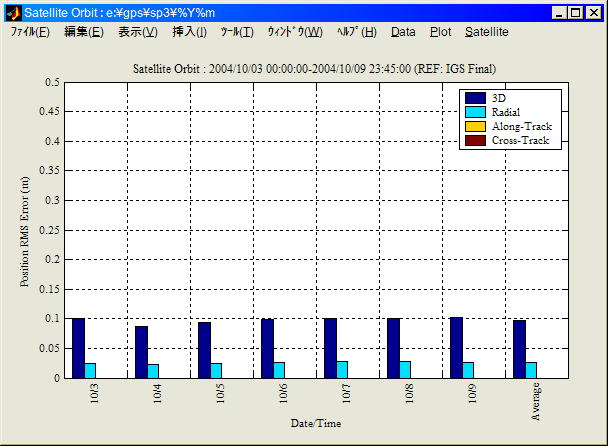
Task: Open the Plot menu
Action: (x=440, y=32)
